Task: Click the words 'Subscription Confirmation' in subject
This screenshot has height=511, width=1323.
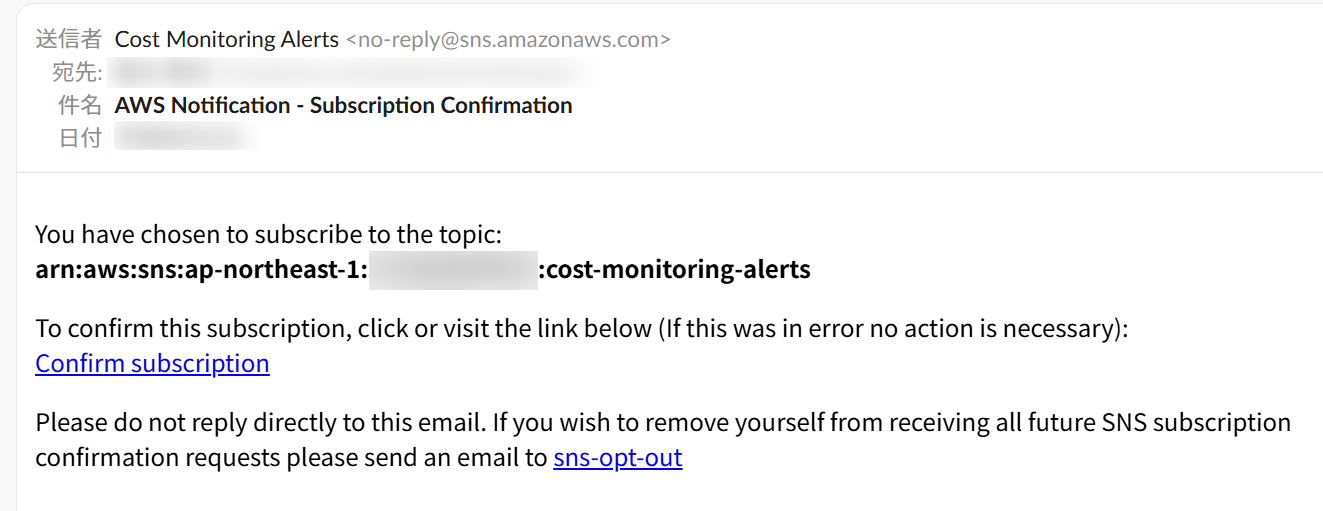Action: pyautogui.click(x=441, y=106)
